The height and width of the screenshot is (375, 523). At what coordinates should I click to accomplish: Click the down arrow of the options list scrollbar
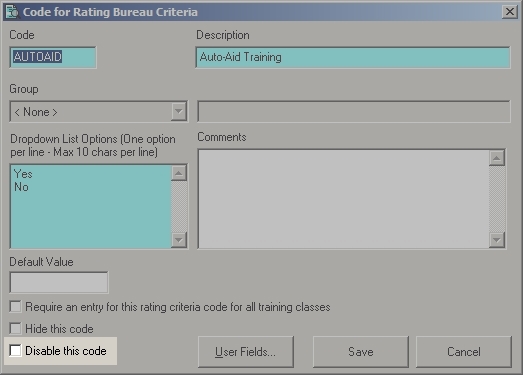179,240
